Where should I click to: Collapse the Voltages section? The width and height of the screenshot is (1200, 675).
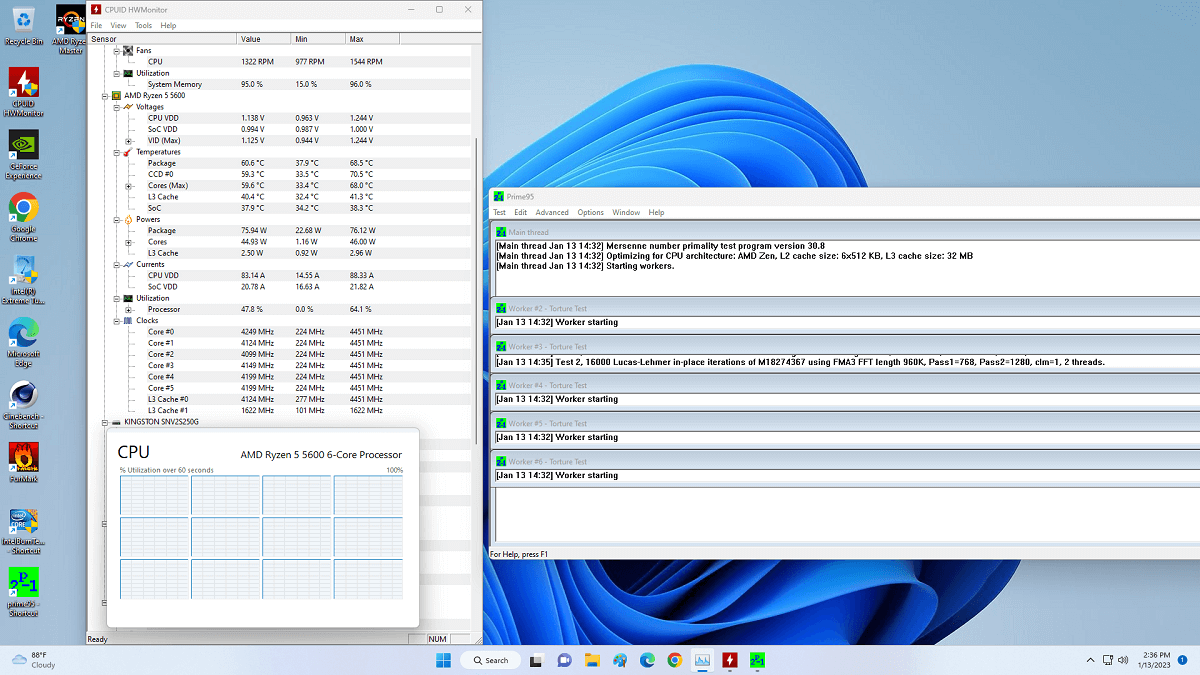116,106
